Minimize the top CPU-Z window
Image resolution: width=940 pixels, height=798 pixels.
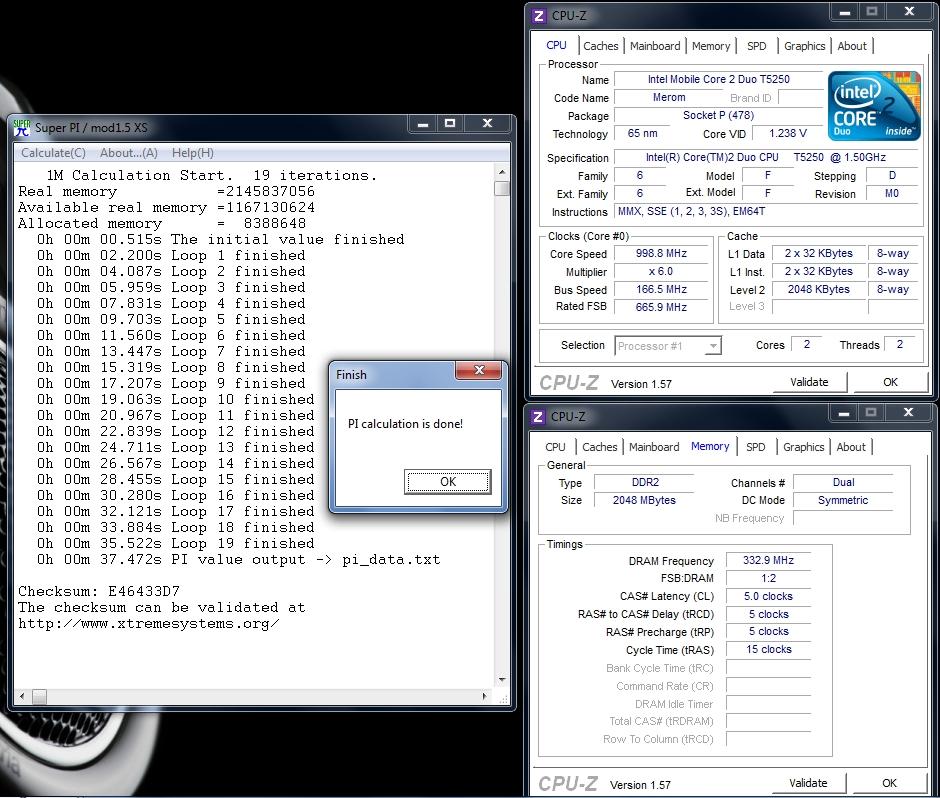pyautogui.click(x=845, y=12)
